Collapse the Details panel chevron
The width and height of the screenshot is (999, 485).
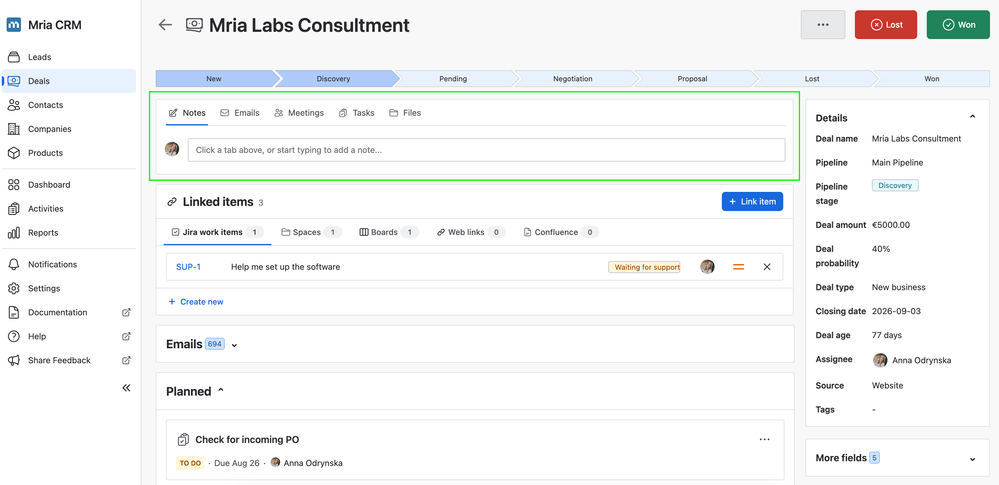pos(972,117)
